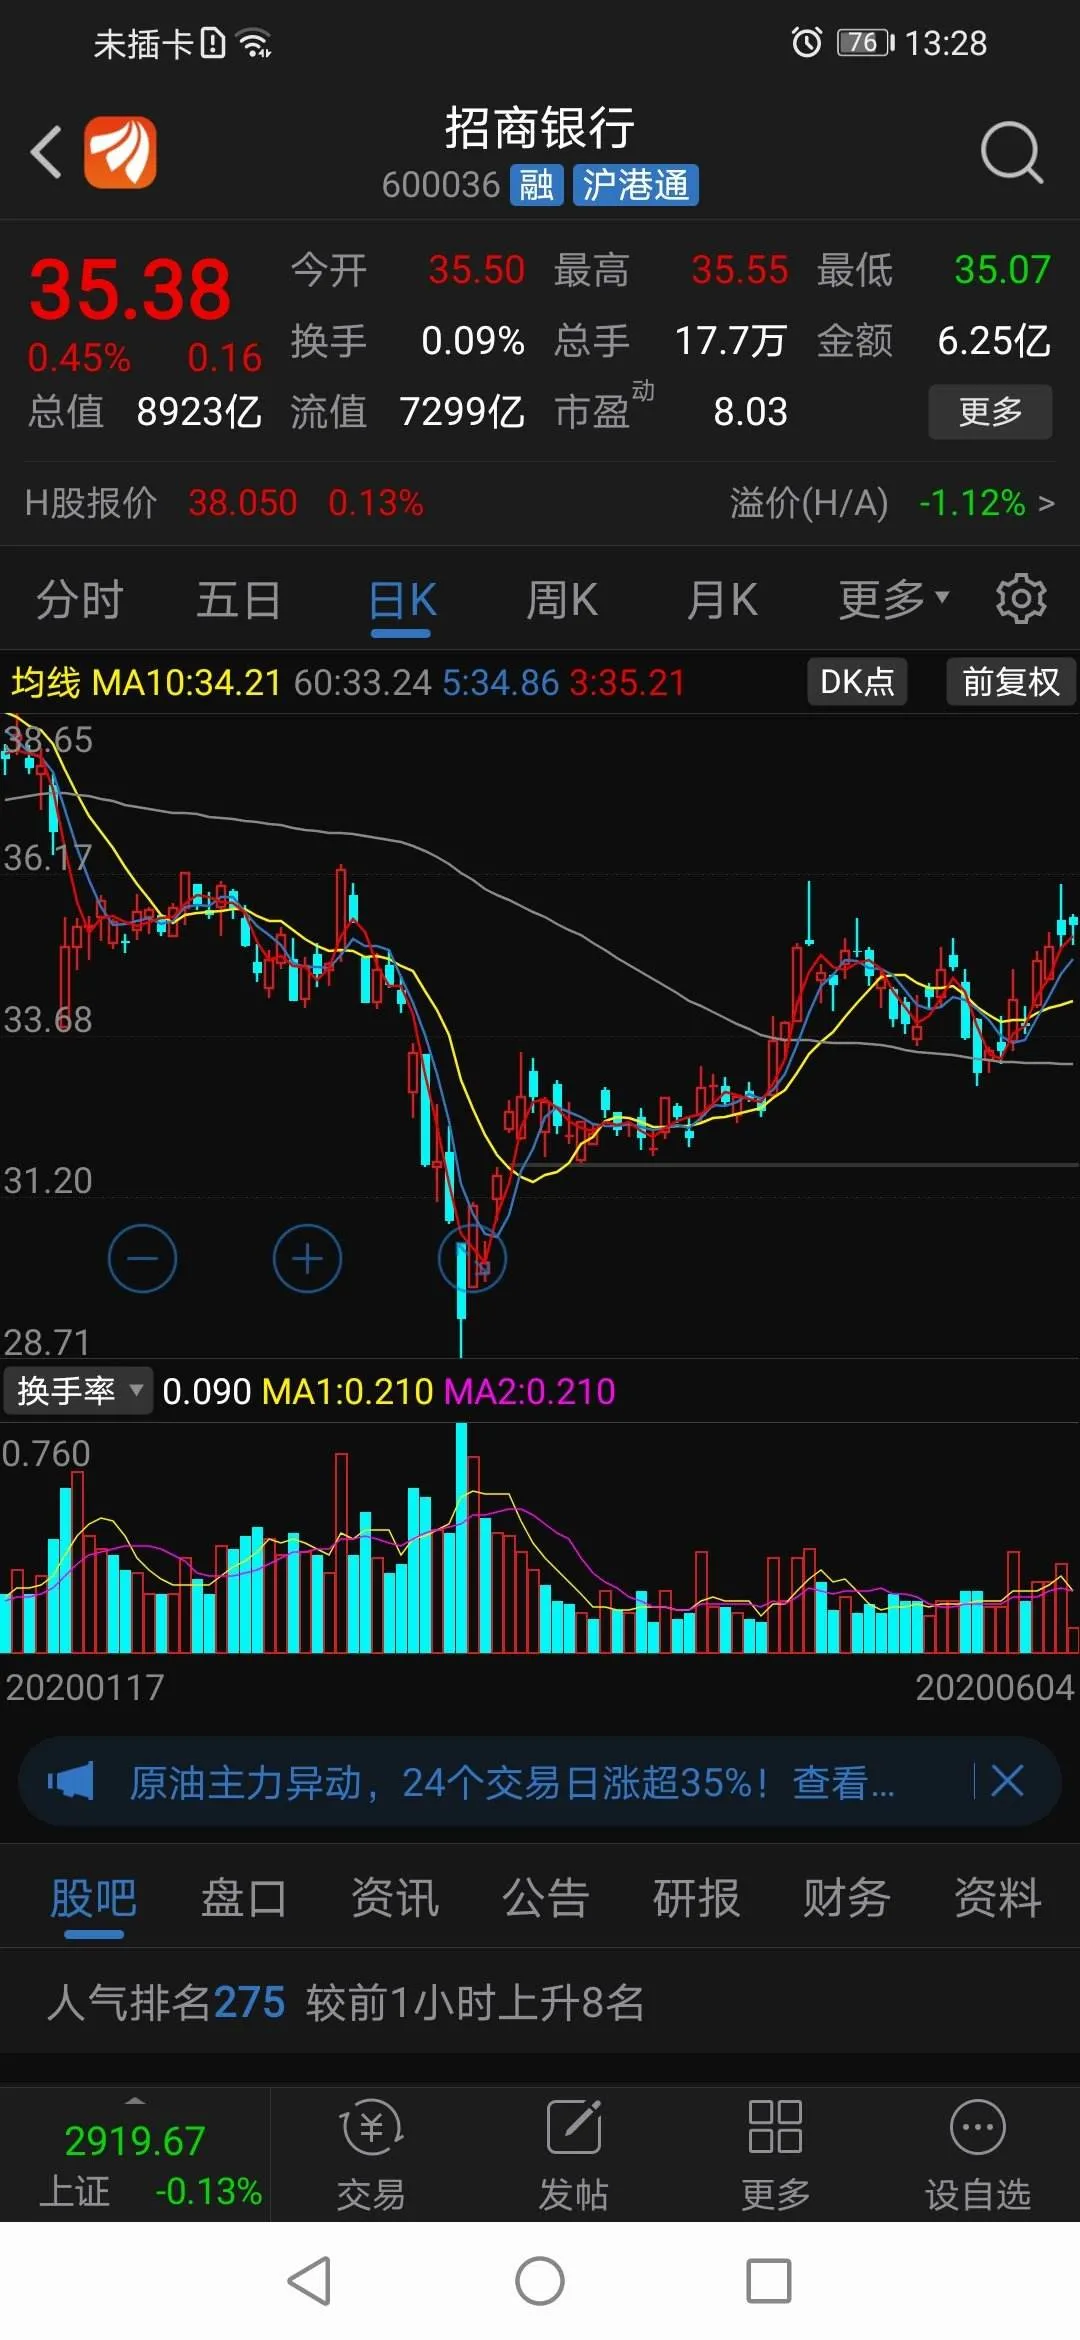
Task: Tap H股报价 38.050 price
Action: pyautogui.click(x=243, y=502)
